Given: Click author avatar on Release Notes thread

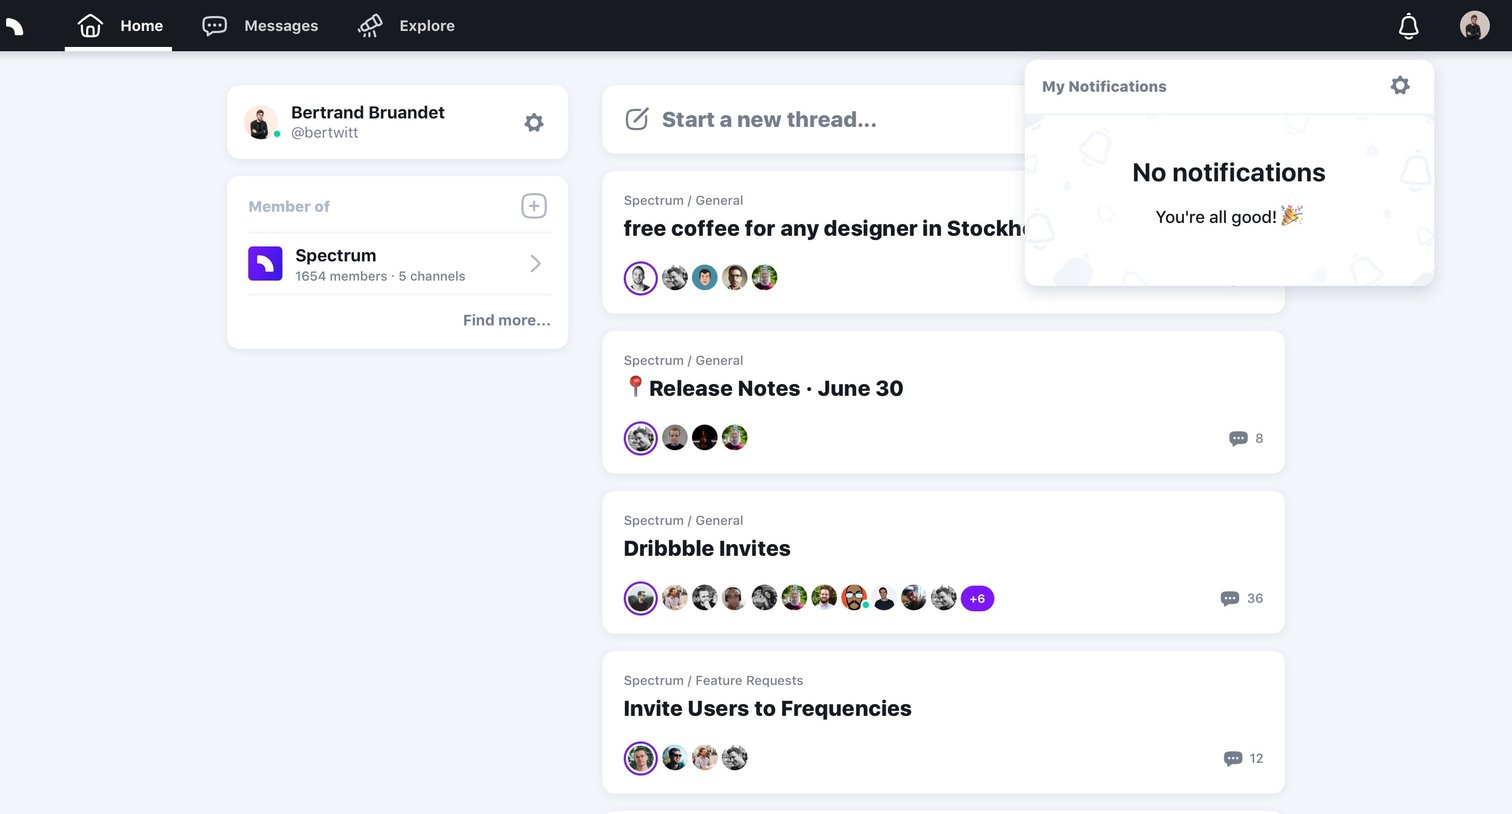Looking at the screenshot, I should [641, 438].
